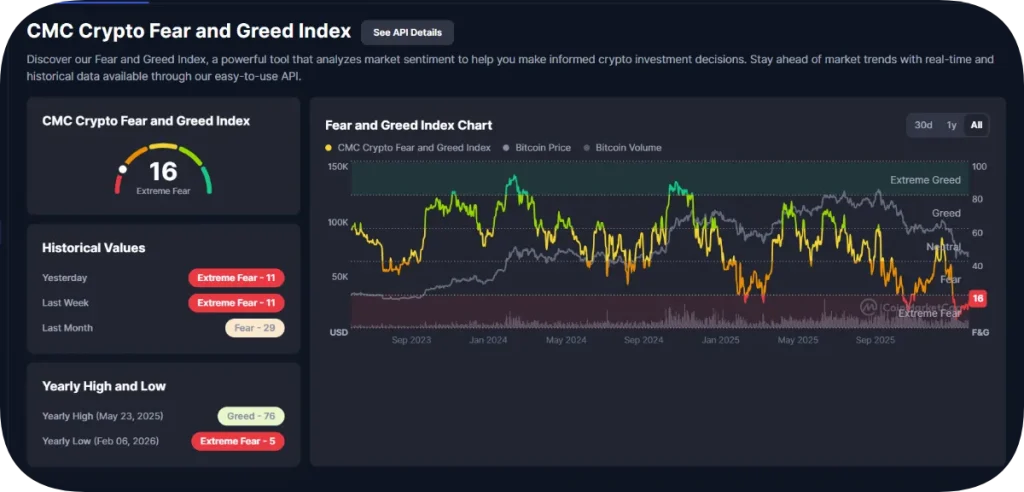
Task: Click the Fear - 29 Last Month badge
Action: (255, 328)
